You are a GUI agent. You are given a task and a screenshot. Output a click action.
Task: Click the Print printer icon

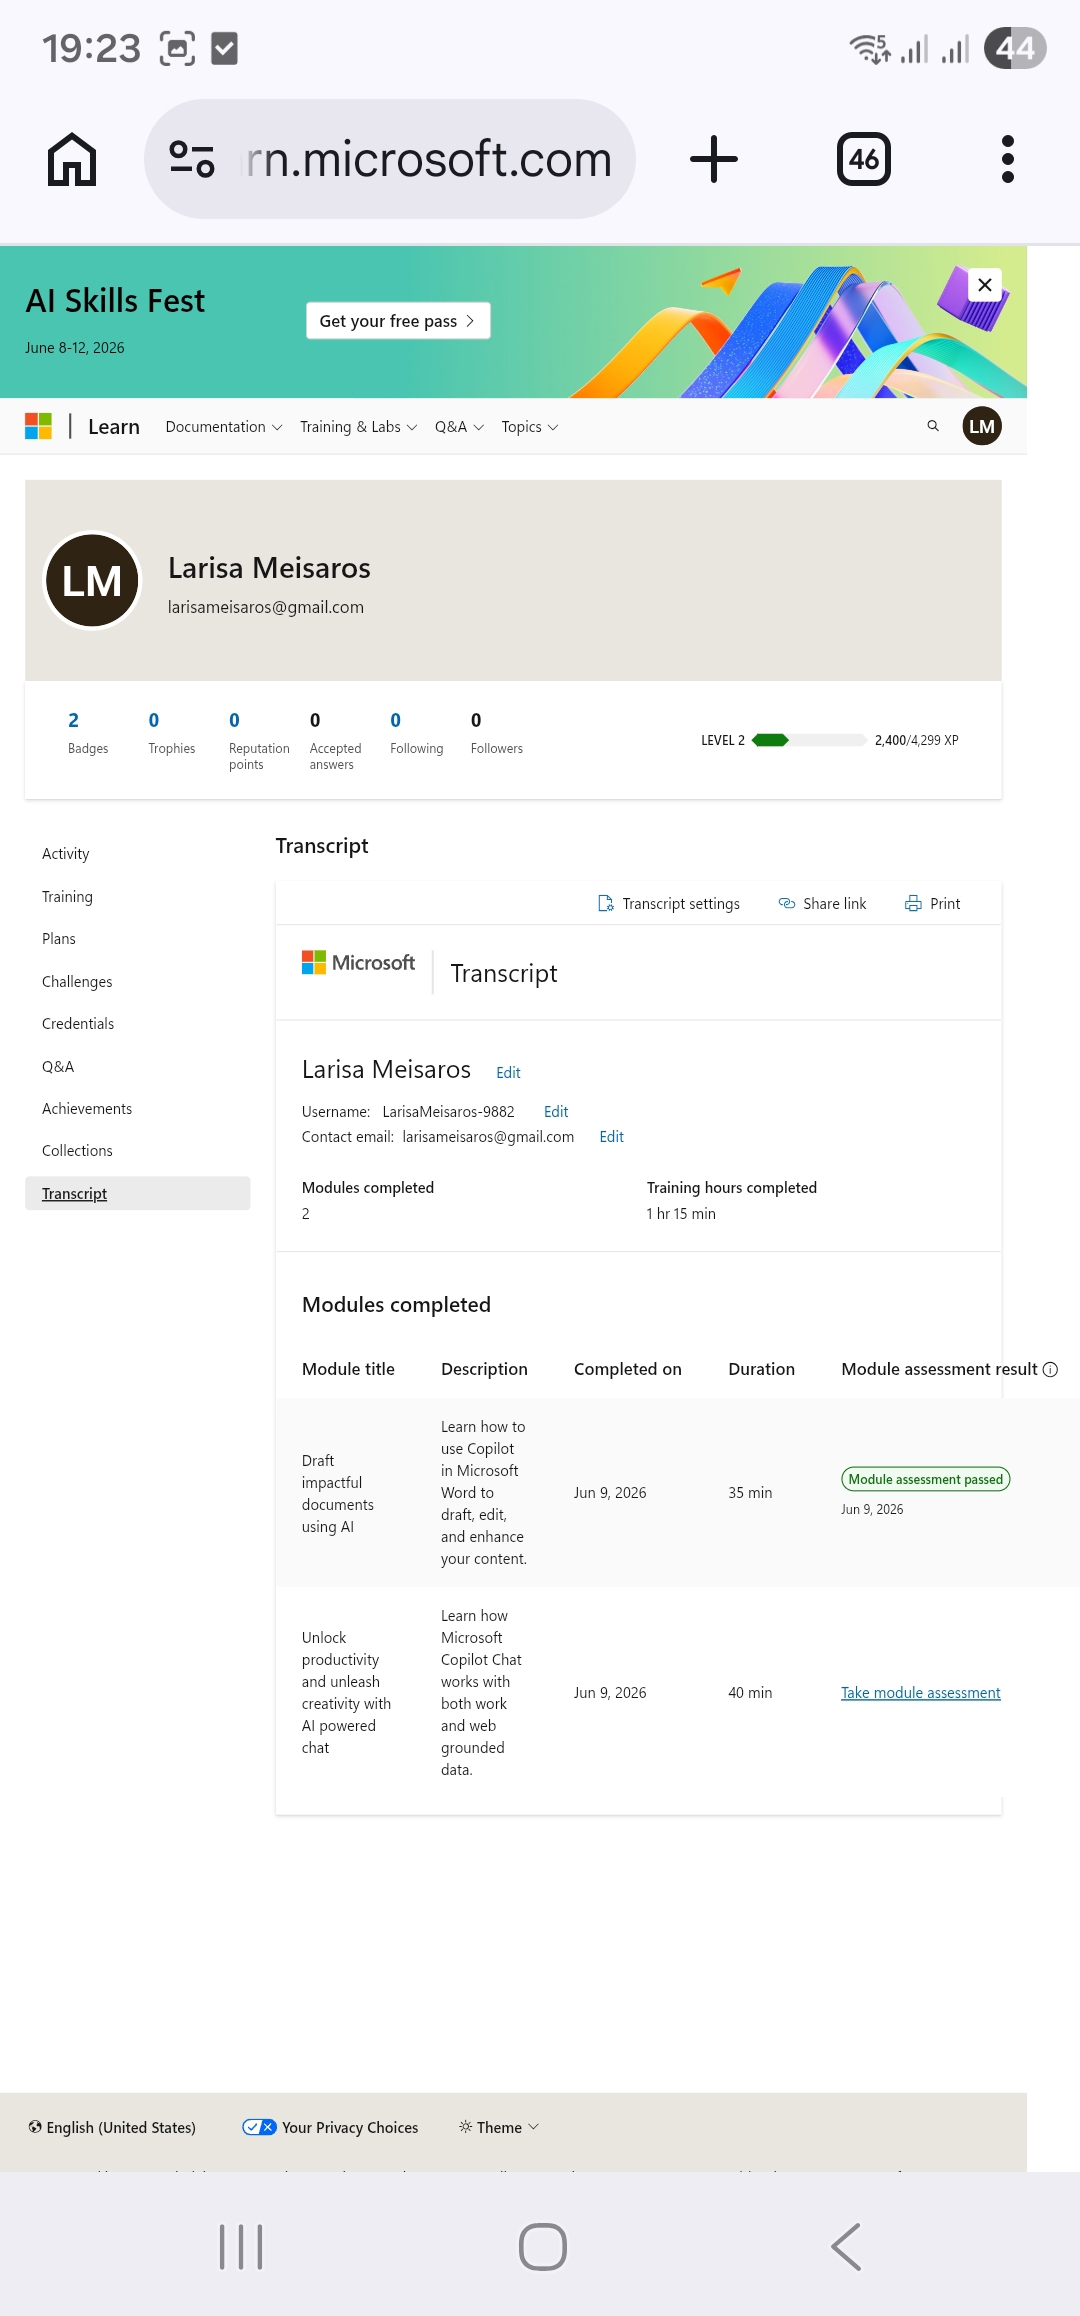(x=913, y=903)
